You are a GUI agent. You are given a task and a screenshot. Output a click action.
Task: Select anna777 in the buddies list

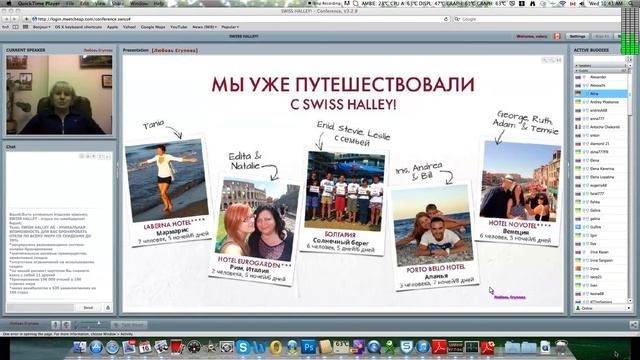(x=601, y=119)
